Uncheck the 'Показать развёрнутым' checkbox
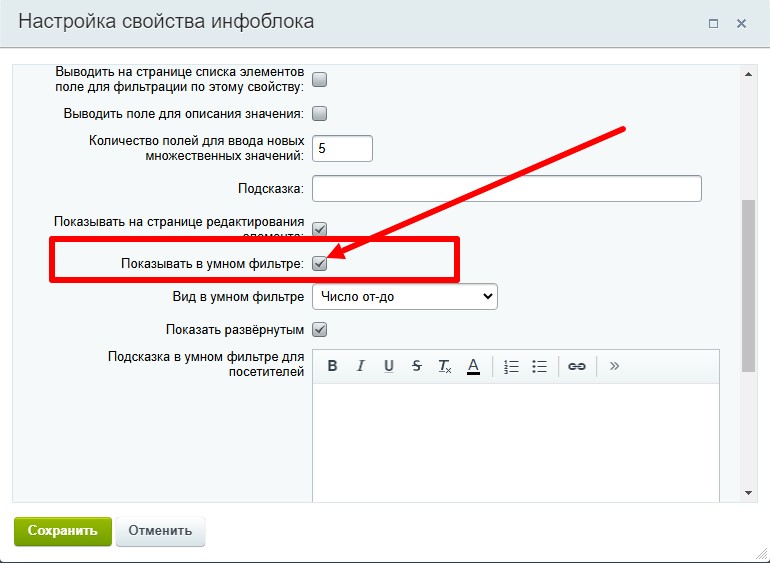This screenshot has width=770, height=563. pyautogui.click(x=320, y=329)
